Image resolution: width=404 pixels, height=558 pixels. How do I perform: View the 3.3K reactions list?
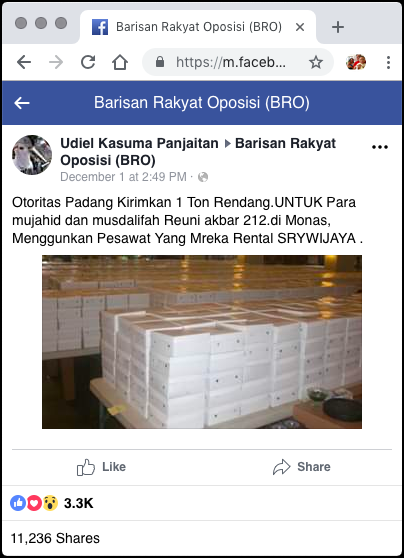click(x=52, y=503)
